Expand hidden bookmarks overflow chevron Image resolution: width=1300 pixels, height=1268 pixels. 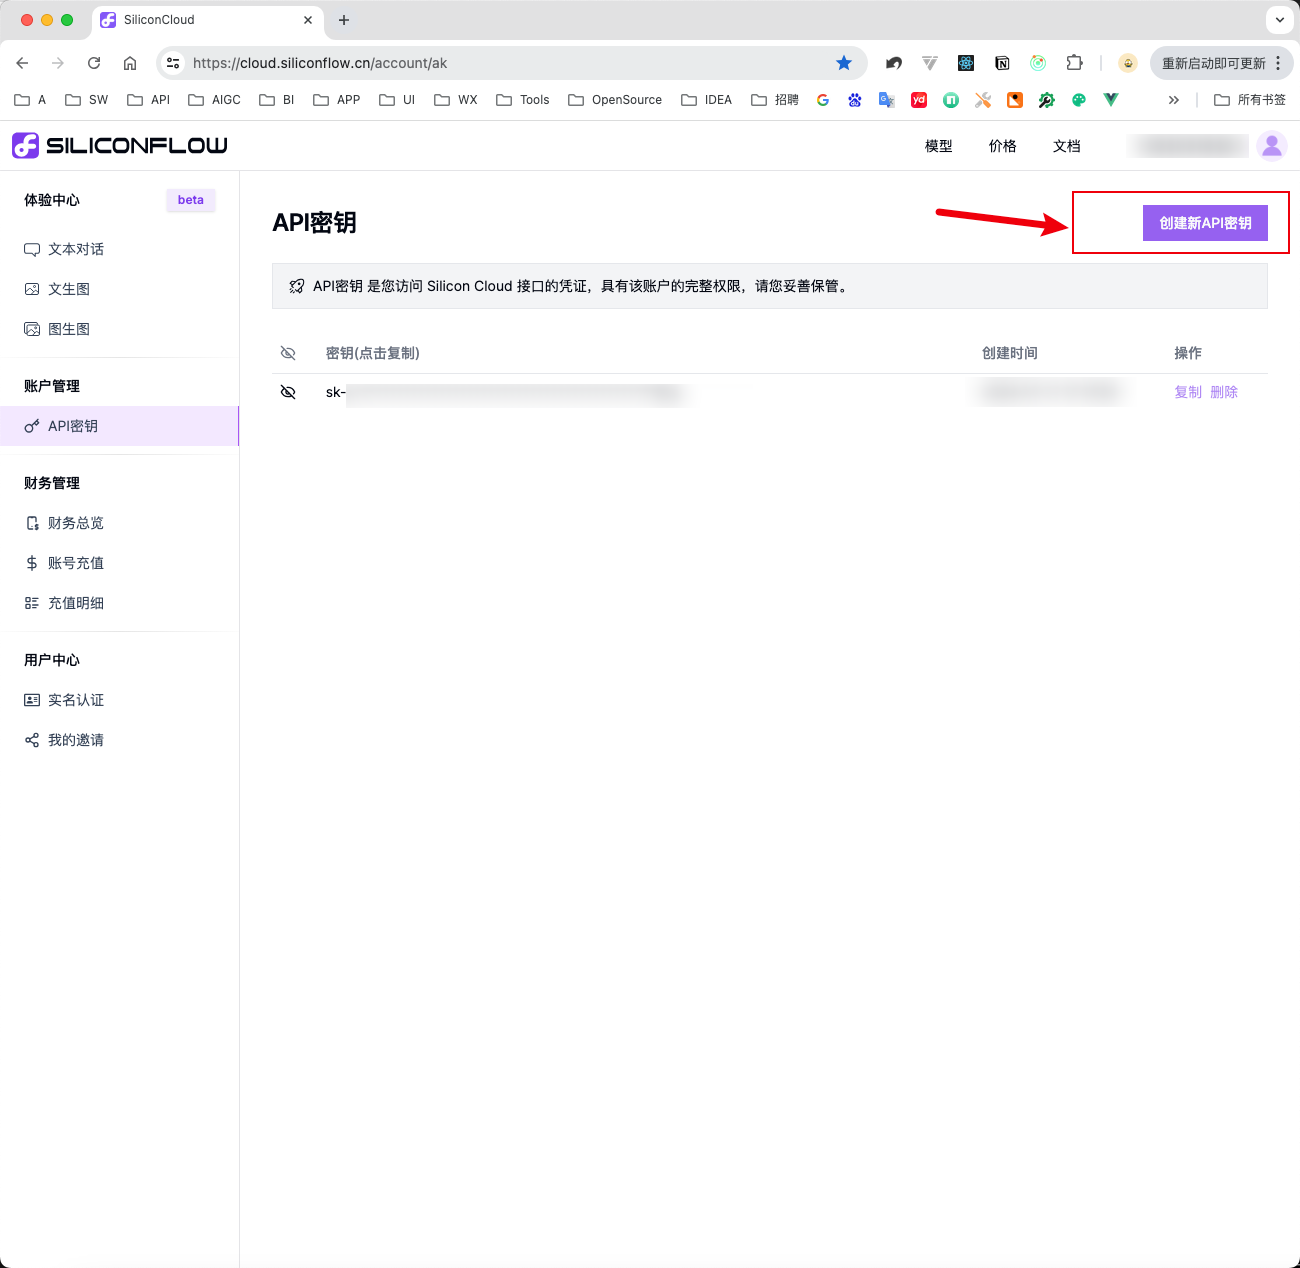coord(1174,100)
